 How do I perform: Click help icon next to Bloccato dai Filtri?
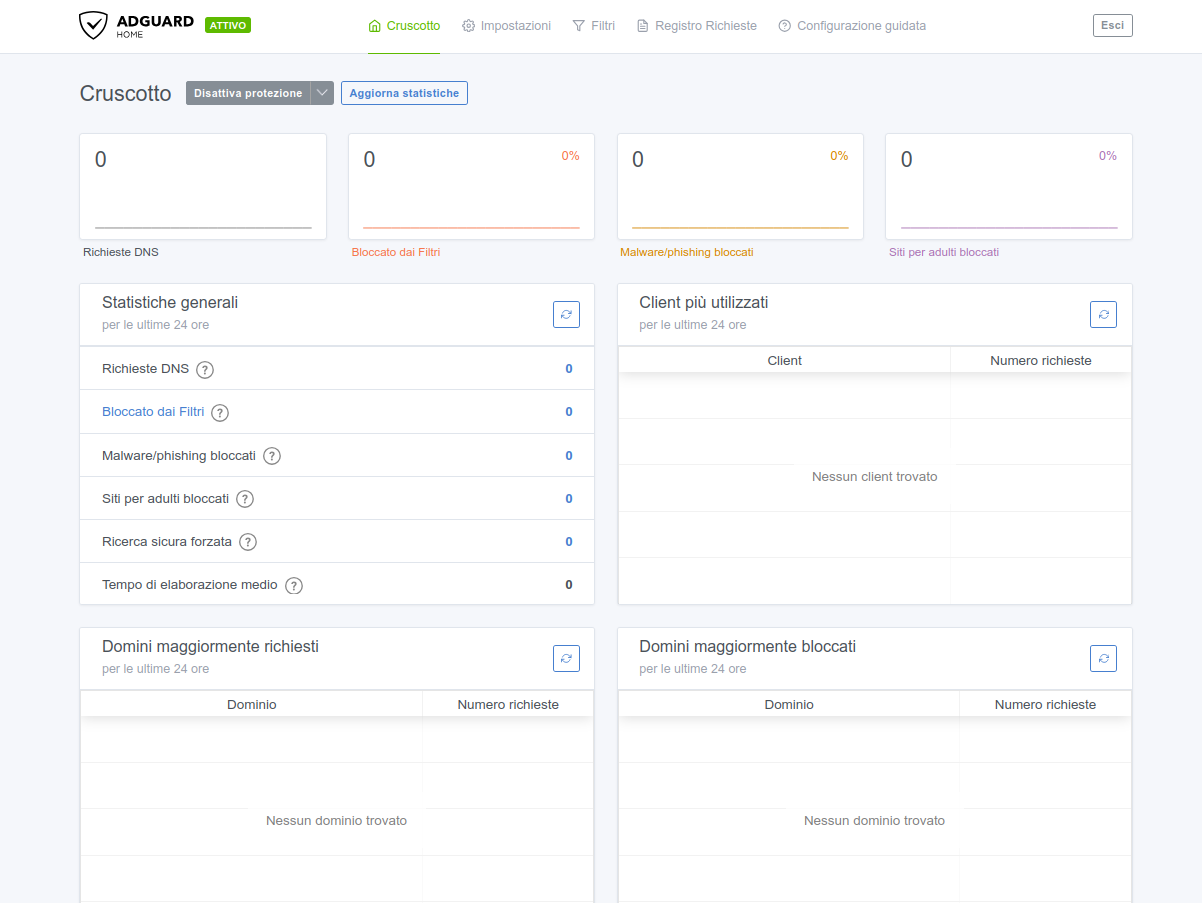click(220, 412)
